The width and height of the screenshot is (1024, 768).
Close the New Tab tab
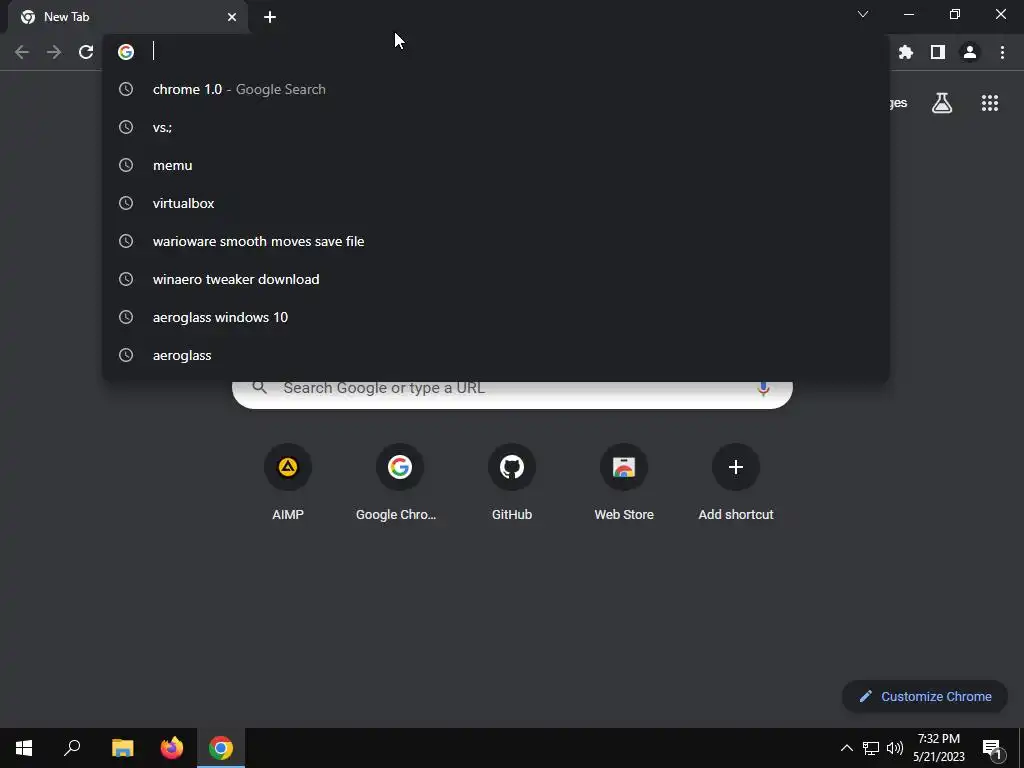click(x=232, y=17)
